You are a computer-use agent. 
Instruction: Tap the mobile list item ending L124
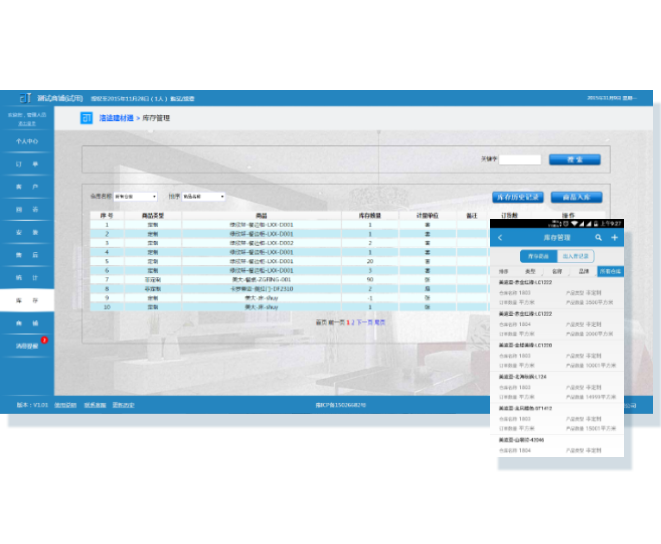click(557, 387)
